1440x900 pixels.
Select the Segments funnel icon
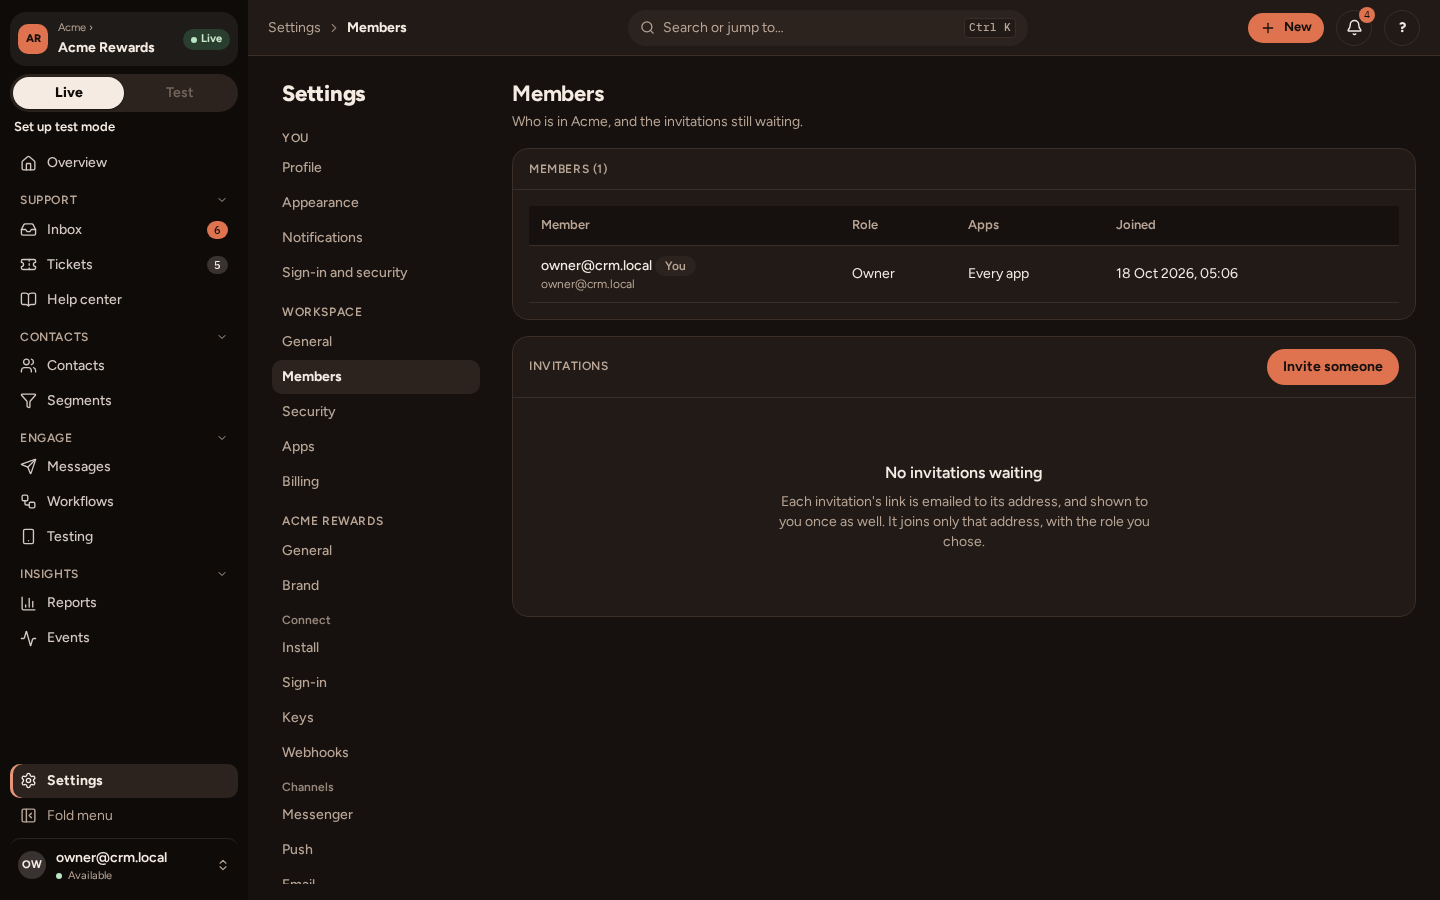[x=29, y=401]
